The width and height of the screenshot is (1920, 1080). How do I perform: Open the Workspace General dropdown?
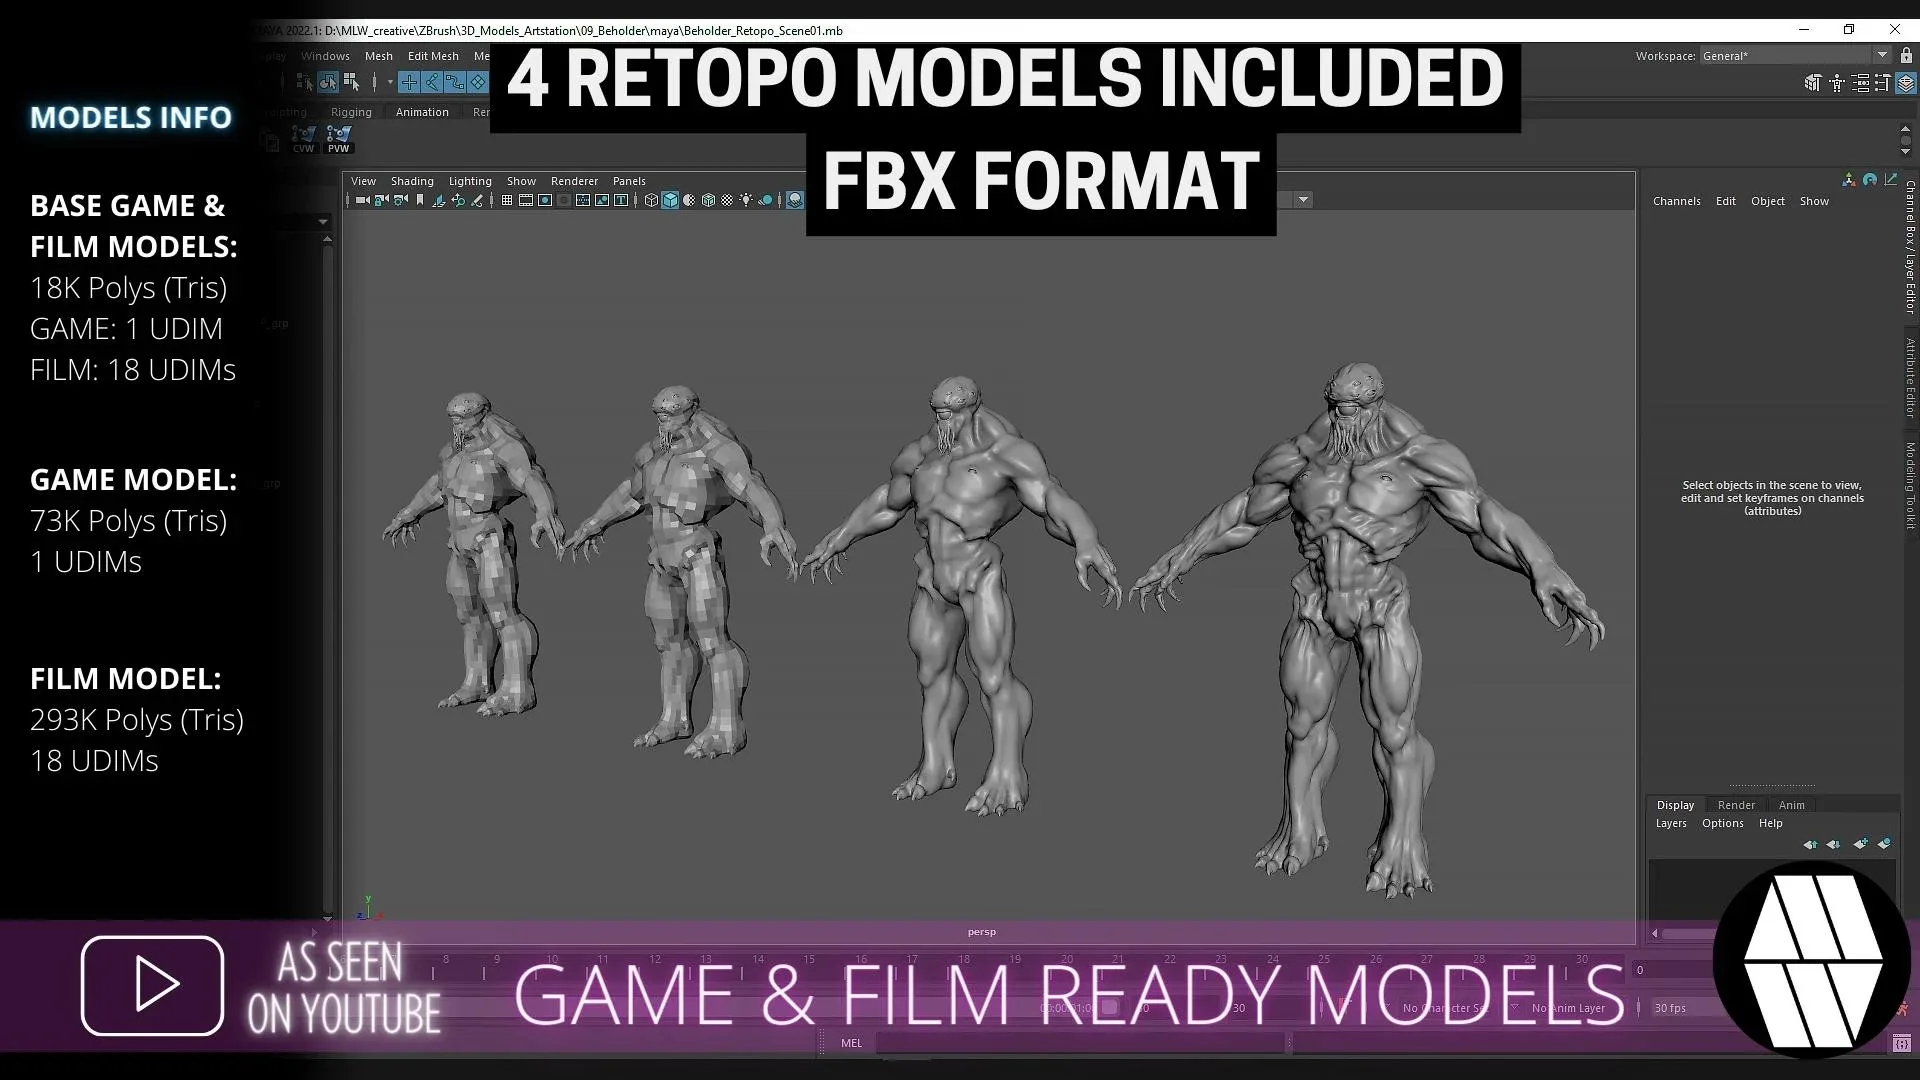click(1882, 56)
